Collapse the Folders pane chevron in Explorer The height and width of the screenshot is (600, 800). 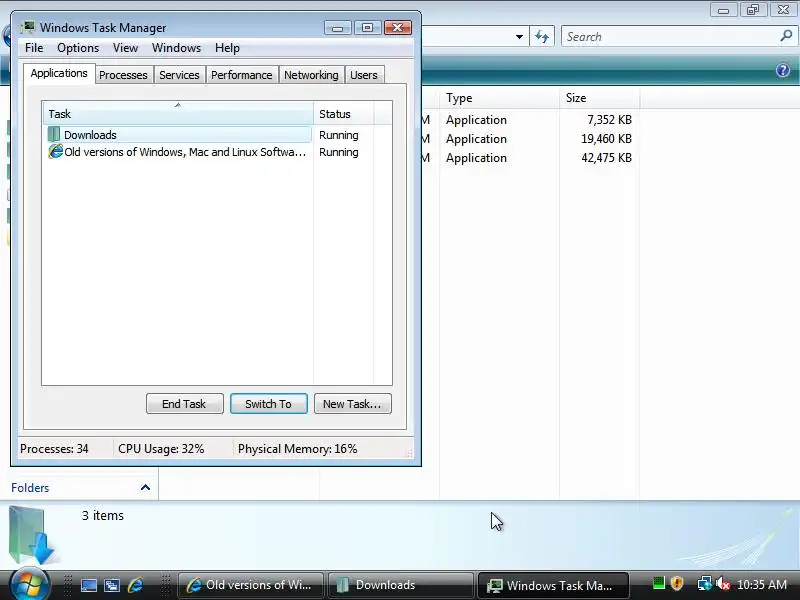coord(145,487)
